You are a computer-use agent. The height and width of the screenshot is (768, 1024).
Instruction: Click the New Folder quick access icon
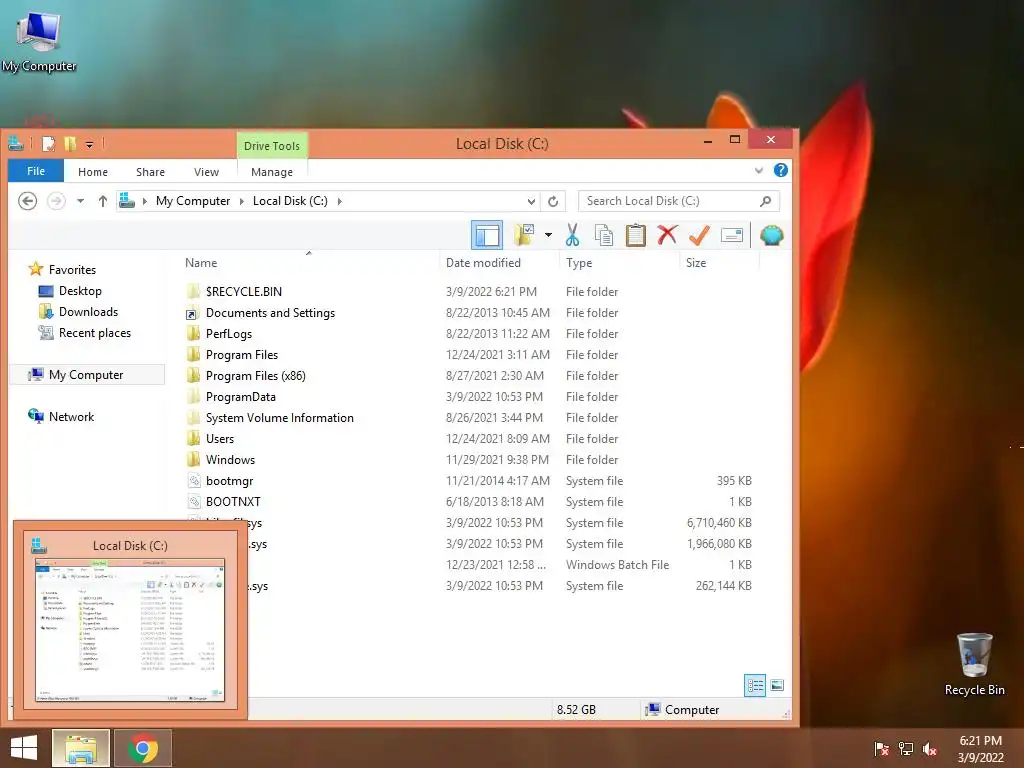[70, 144]
